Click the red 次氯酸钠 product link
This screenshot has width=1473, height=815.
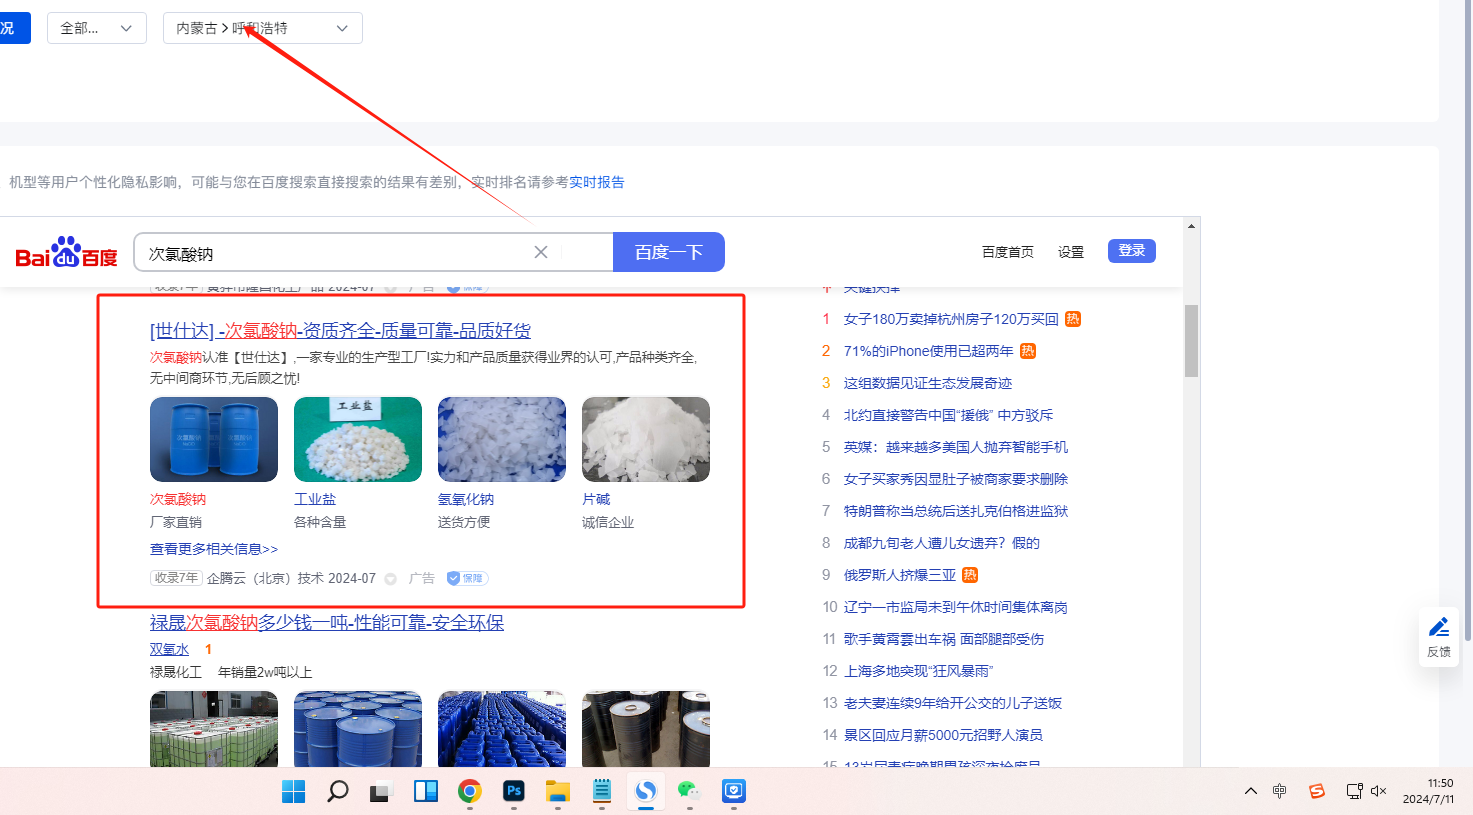tap(178, 499)
